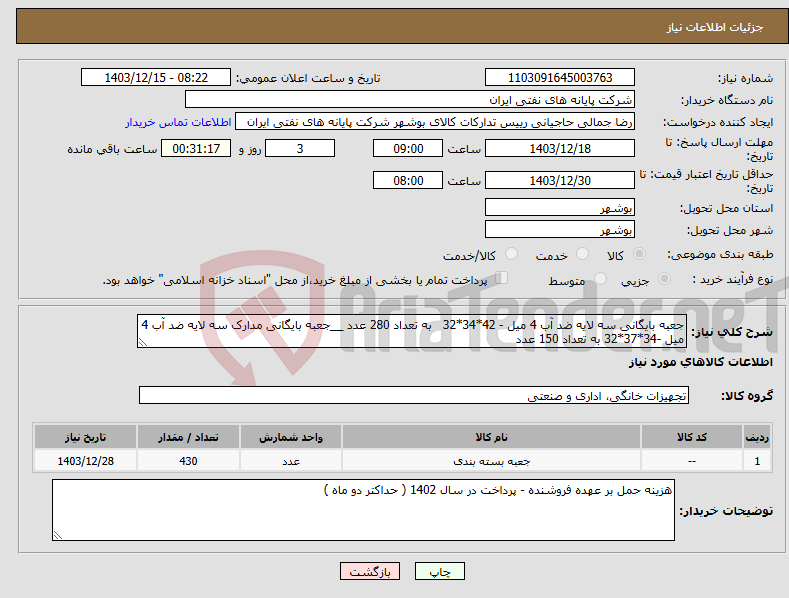Click the section heading اطلاعات کالاهای مورد نیاز
The image size is (789, 598).
(x=700, y=362)
